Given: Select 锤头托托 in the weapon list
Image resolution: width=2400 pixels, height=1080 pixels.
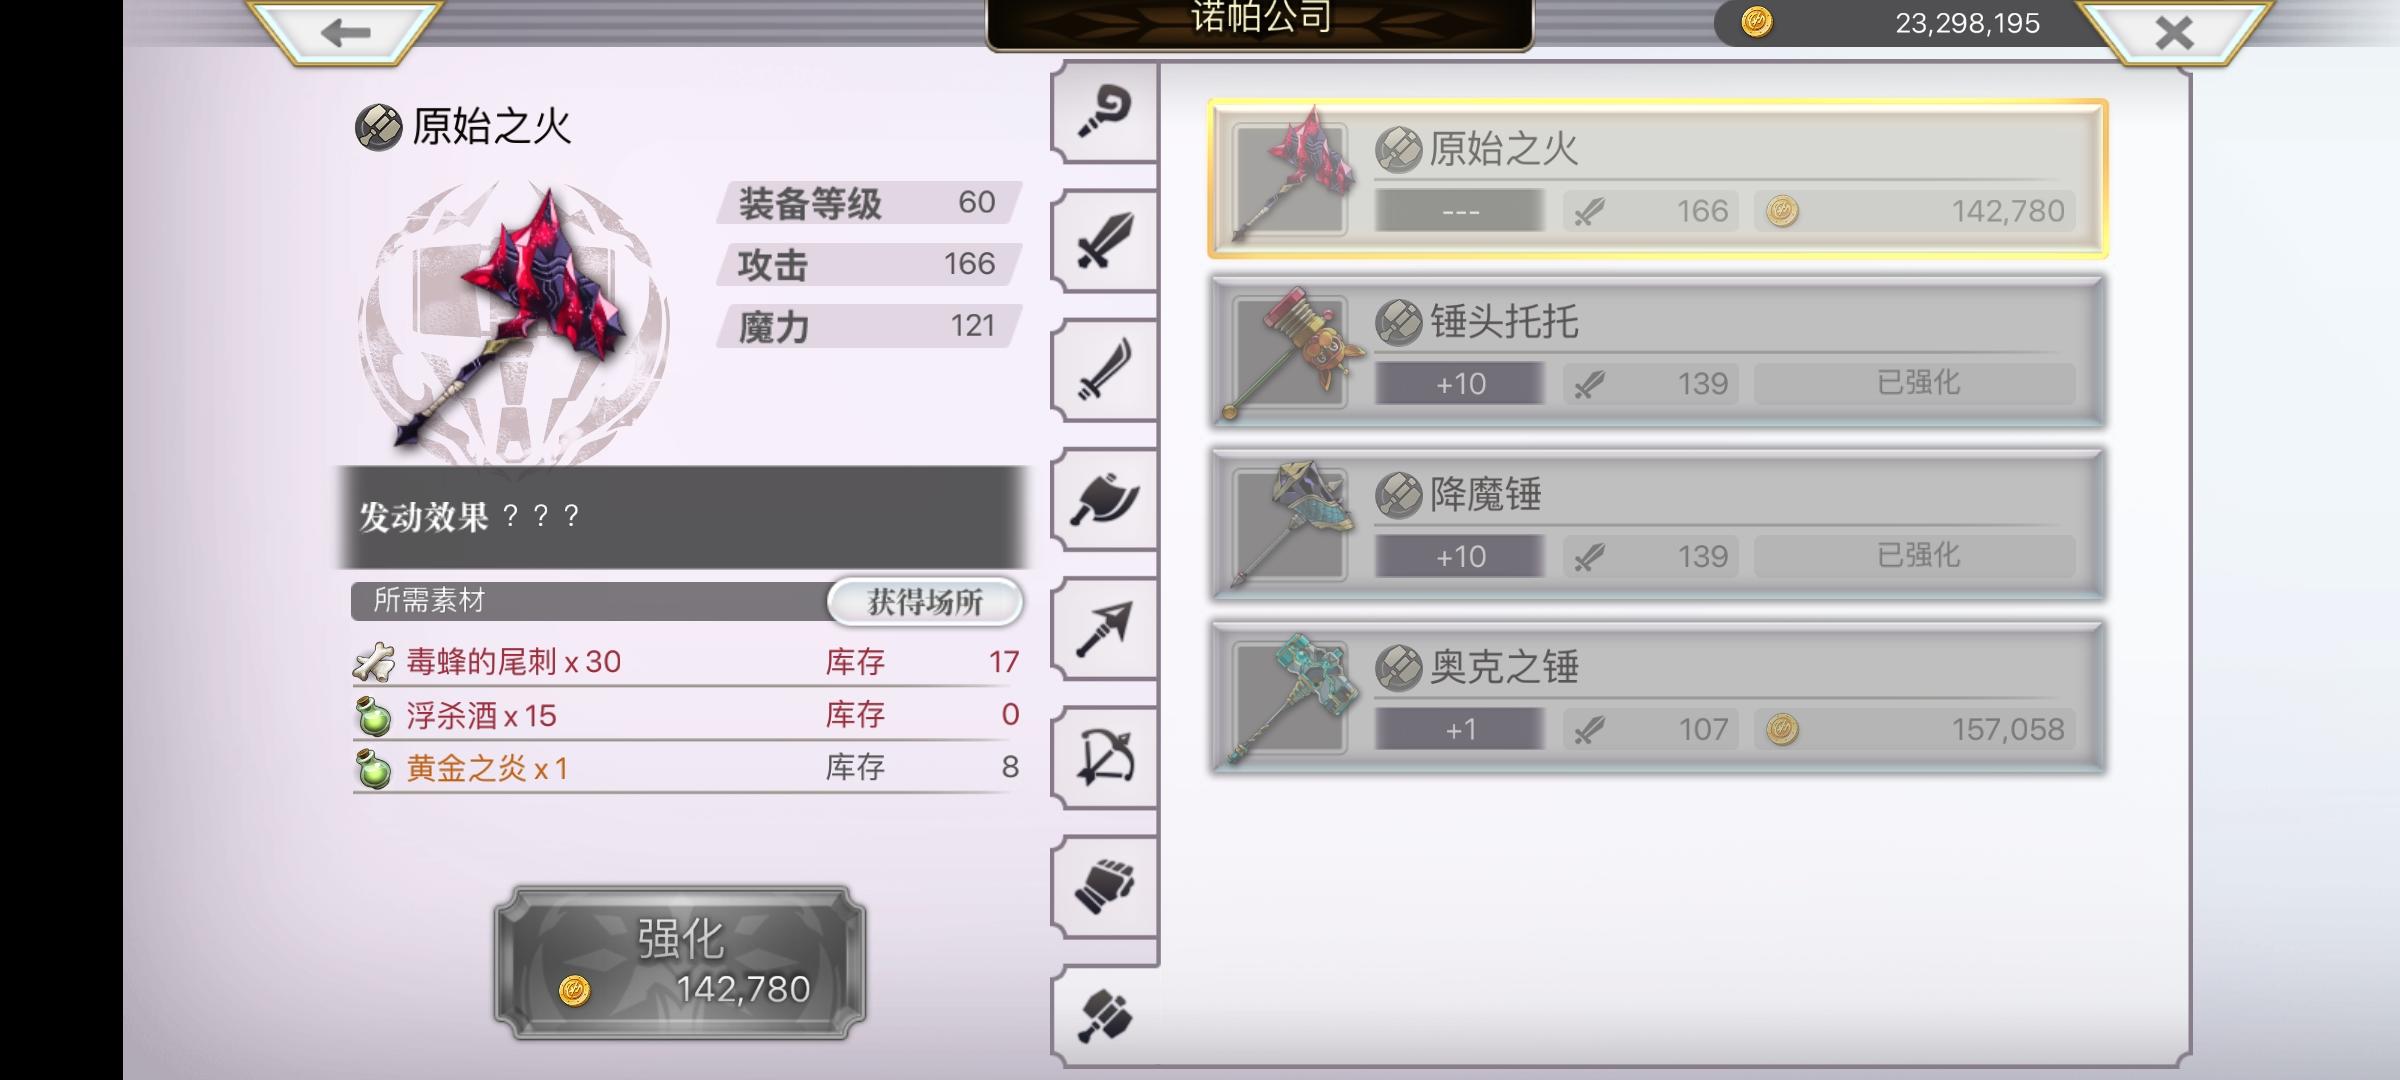Looking at the screenshot, I should pyautogui.click(x=1658, y=352).
